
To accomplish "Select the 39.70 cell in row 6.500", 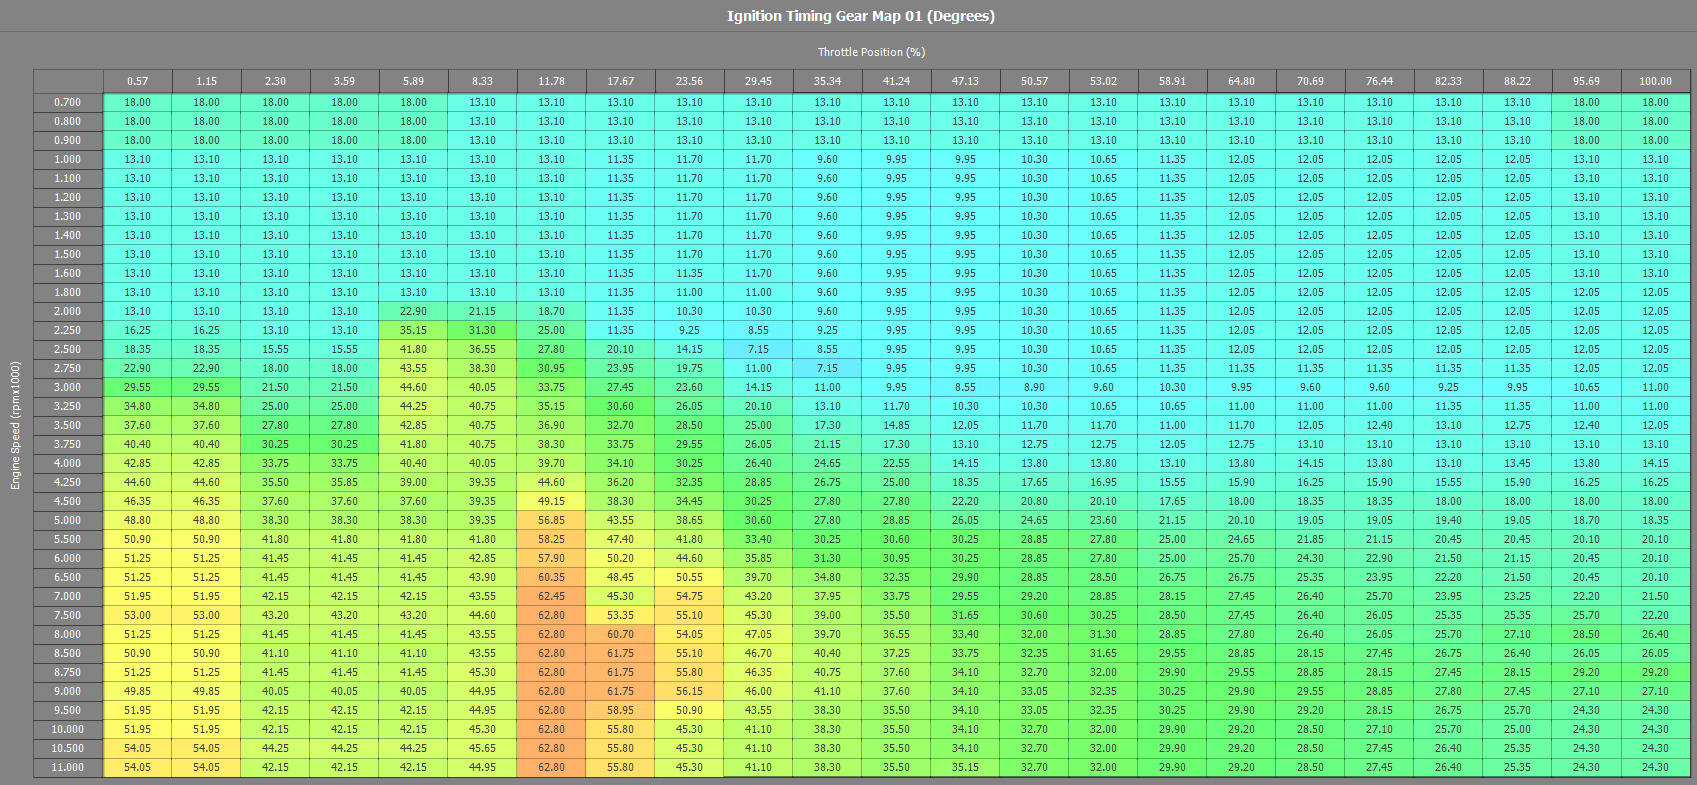I will (x=759, y=577).
